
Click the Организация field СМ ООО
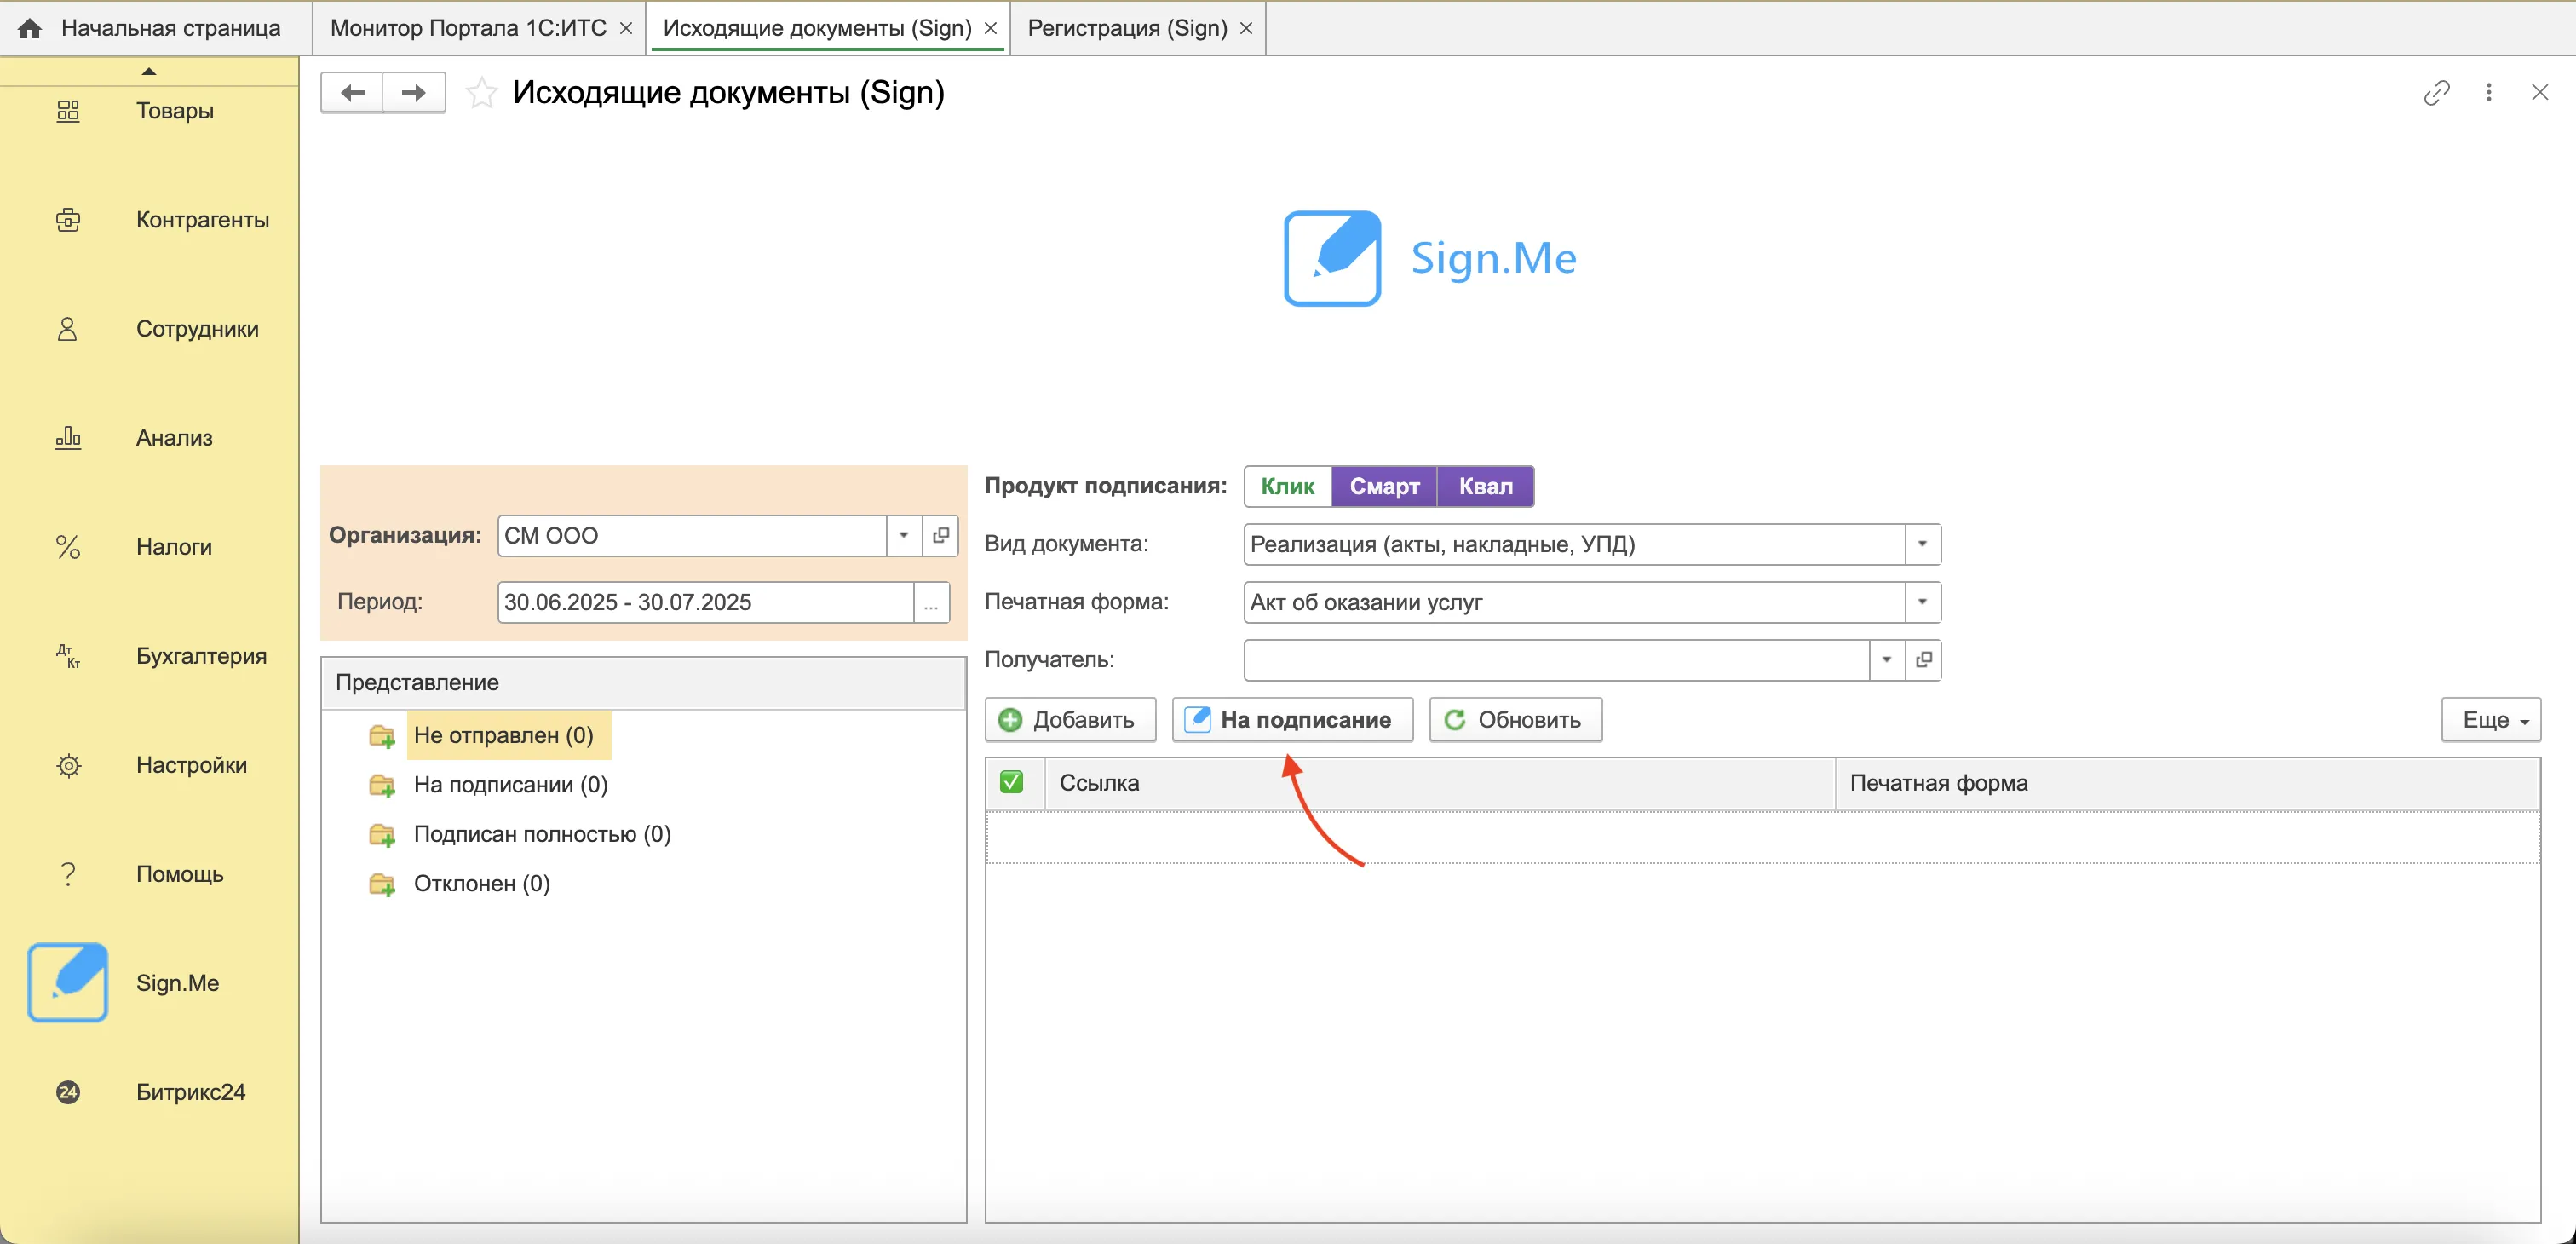click(x=692, y=536)
